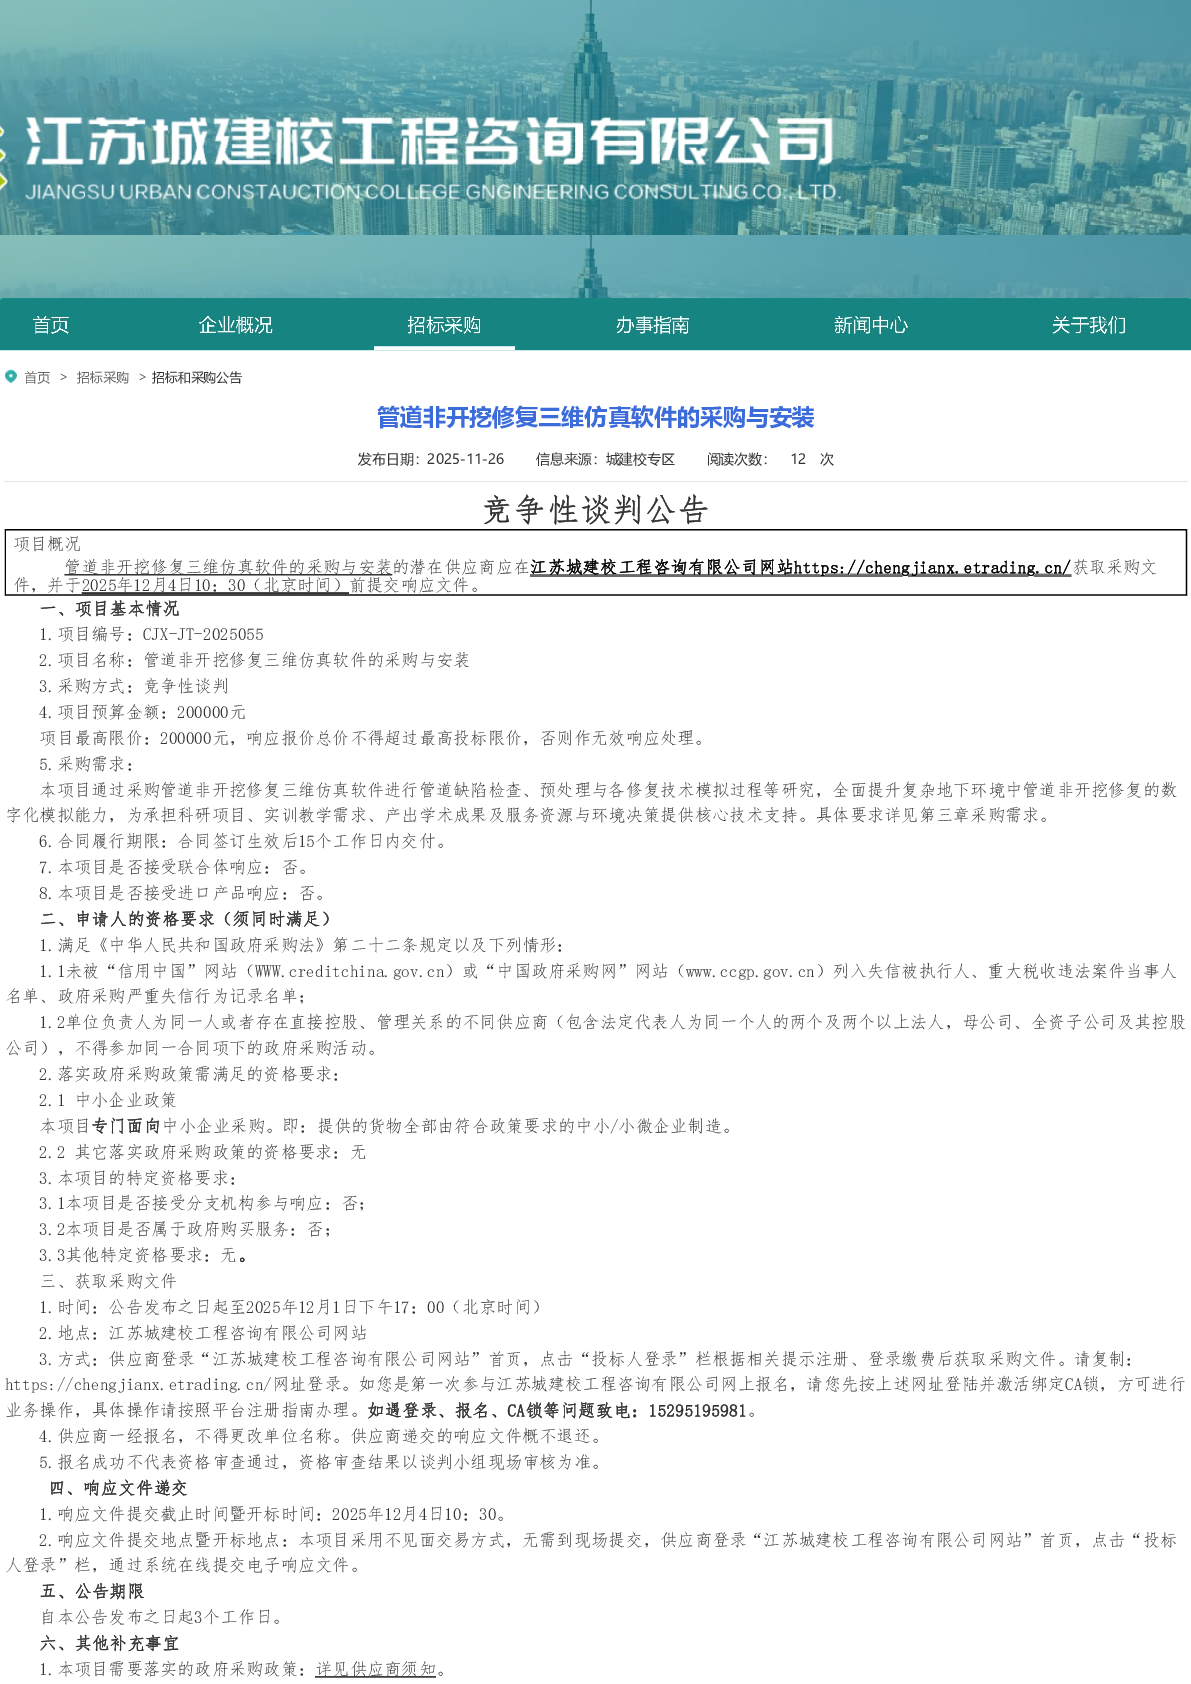Click the bold 江苏城建校工程咨询有限公司网站 underlined text
The image size is (1191, 1684).
point(661,568)
